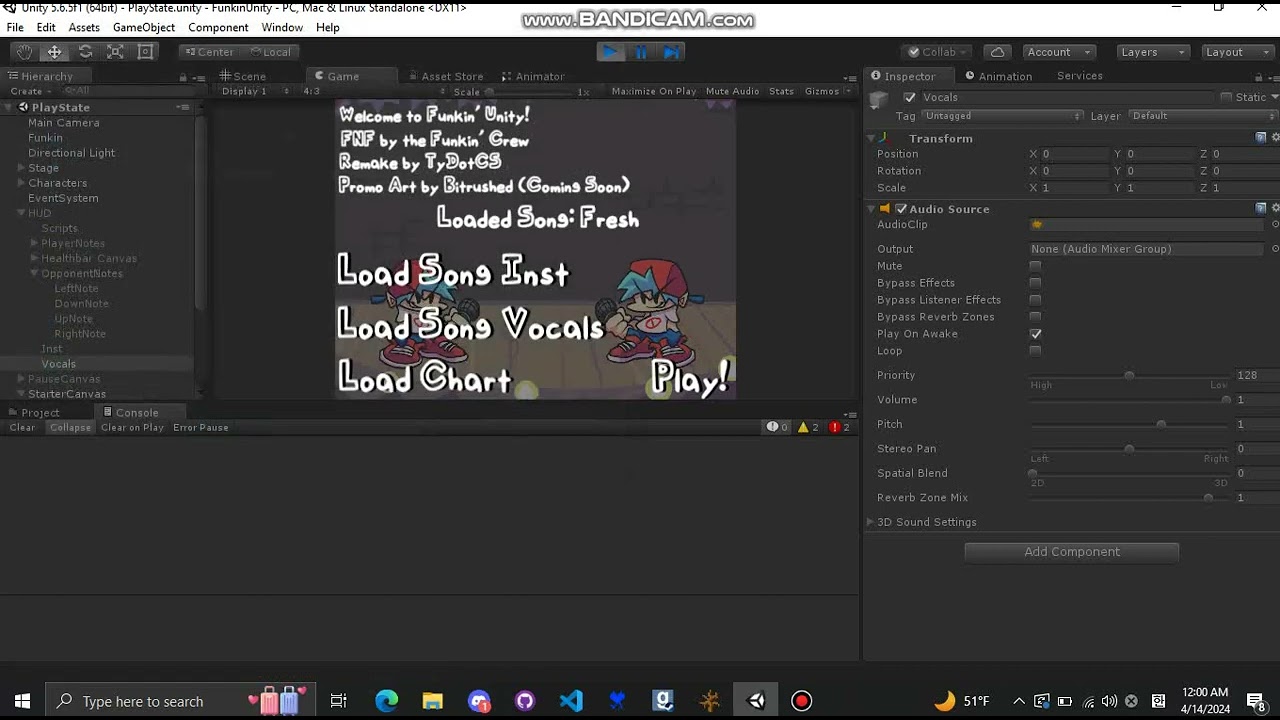This screenshot has width=1280, height=720.
Task: Adjust the Pitch slider
Action: tap(1130, 424)
